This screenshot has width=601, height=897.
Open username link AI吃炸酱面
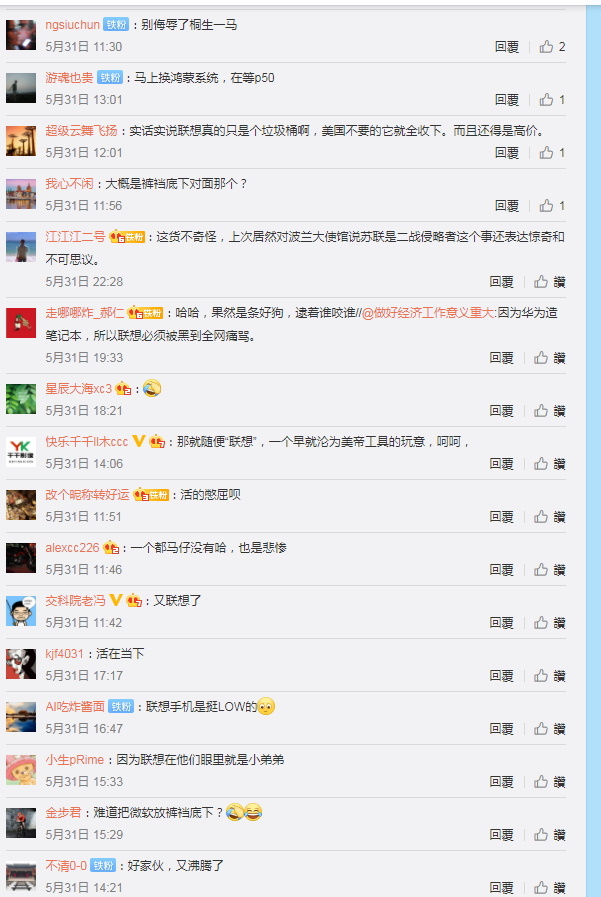75,707
